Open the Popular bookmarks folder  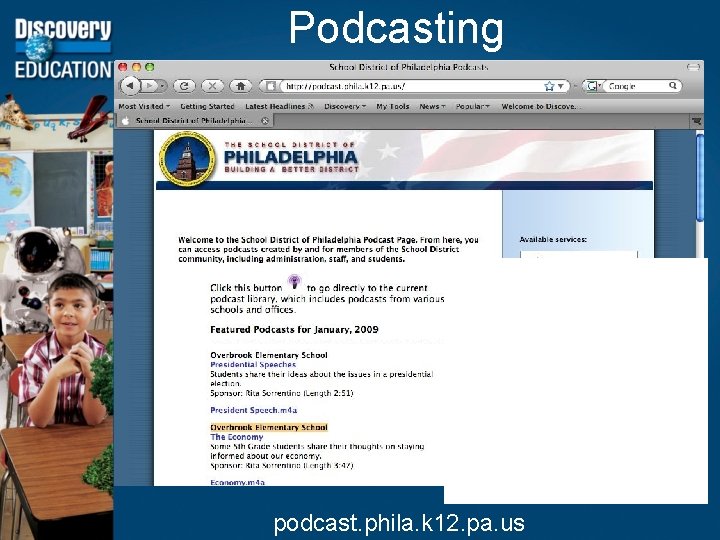(472, 106)
